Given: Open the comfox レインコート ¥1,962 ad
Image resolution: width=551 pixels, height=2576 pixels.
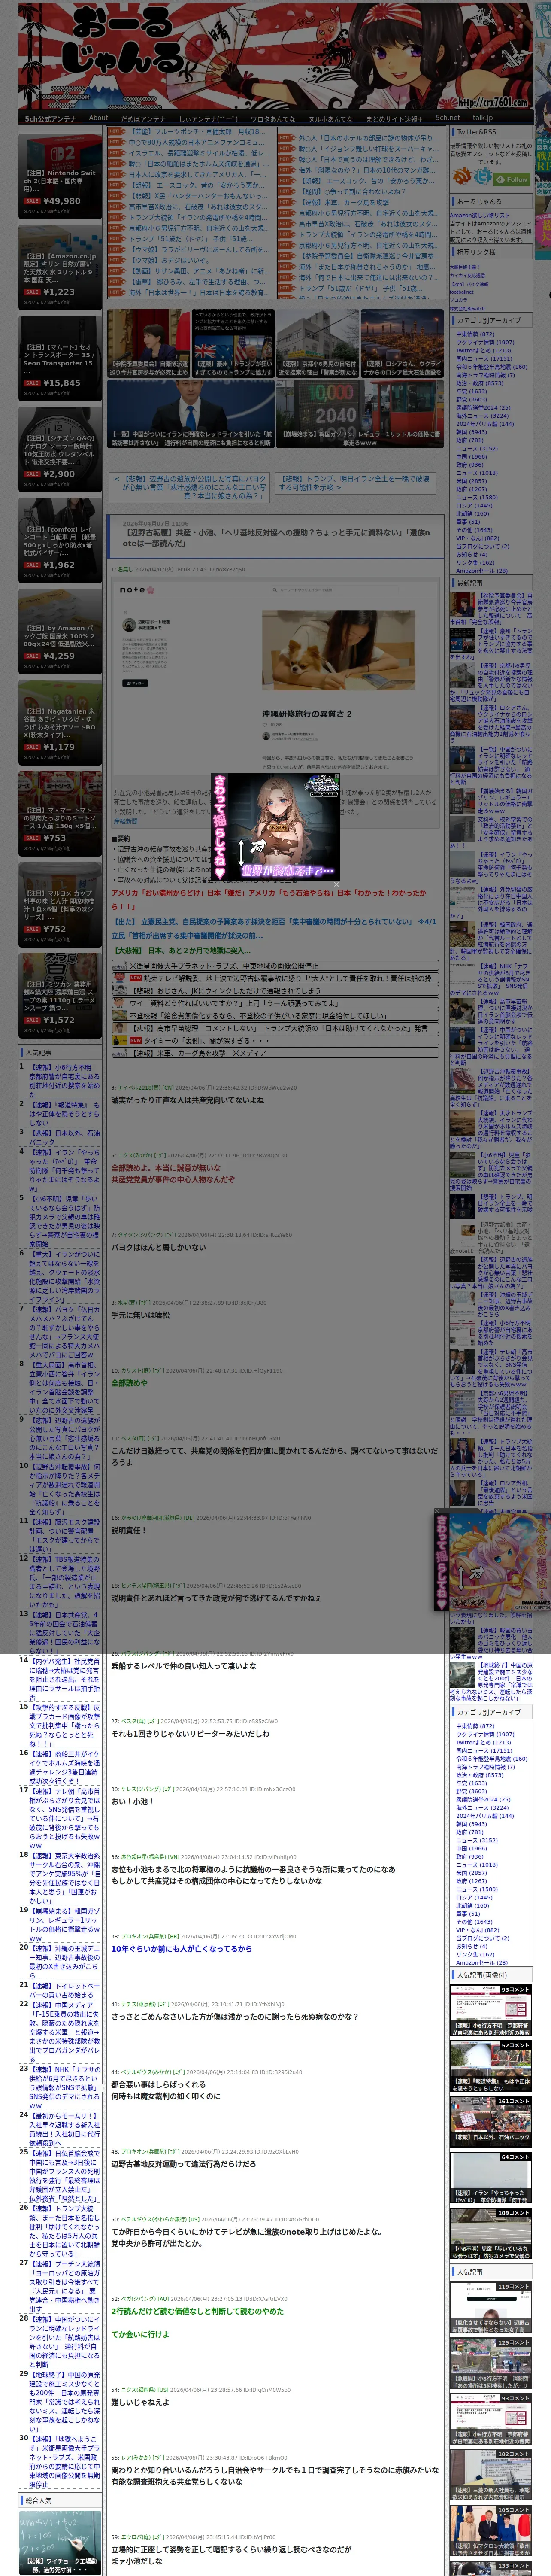Looking at the screenshot, I should click(60, 540).
